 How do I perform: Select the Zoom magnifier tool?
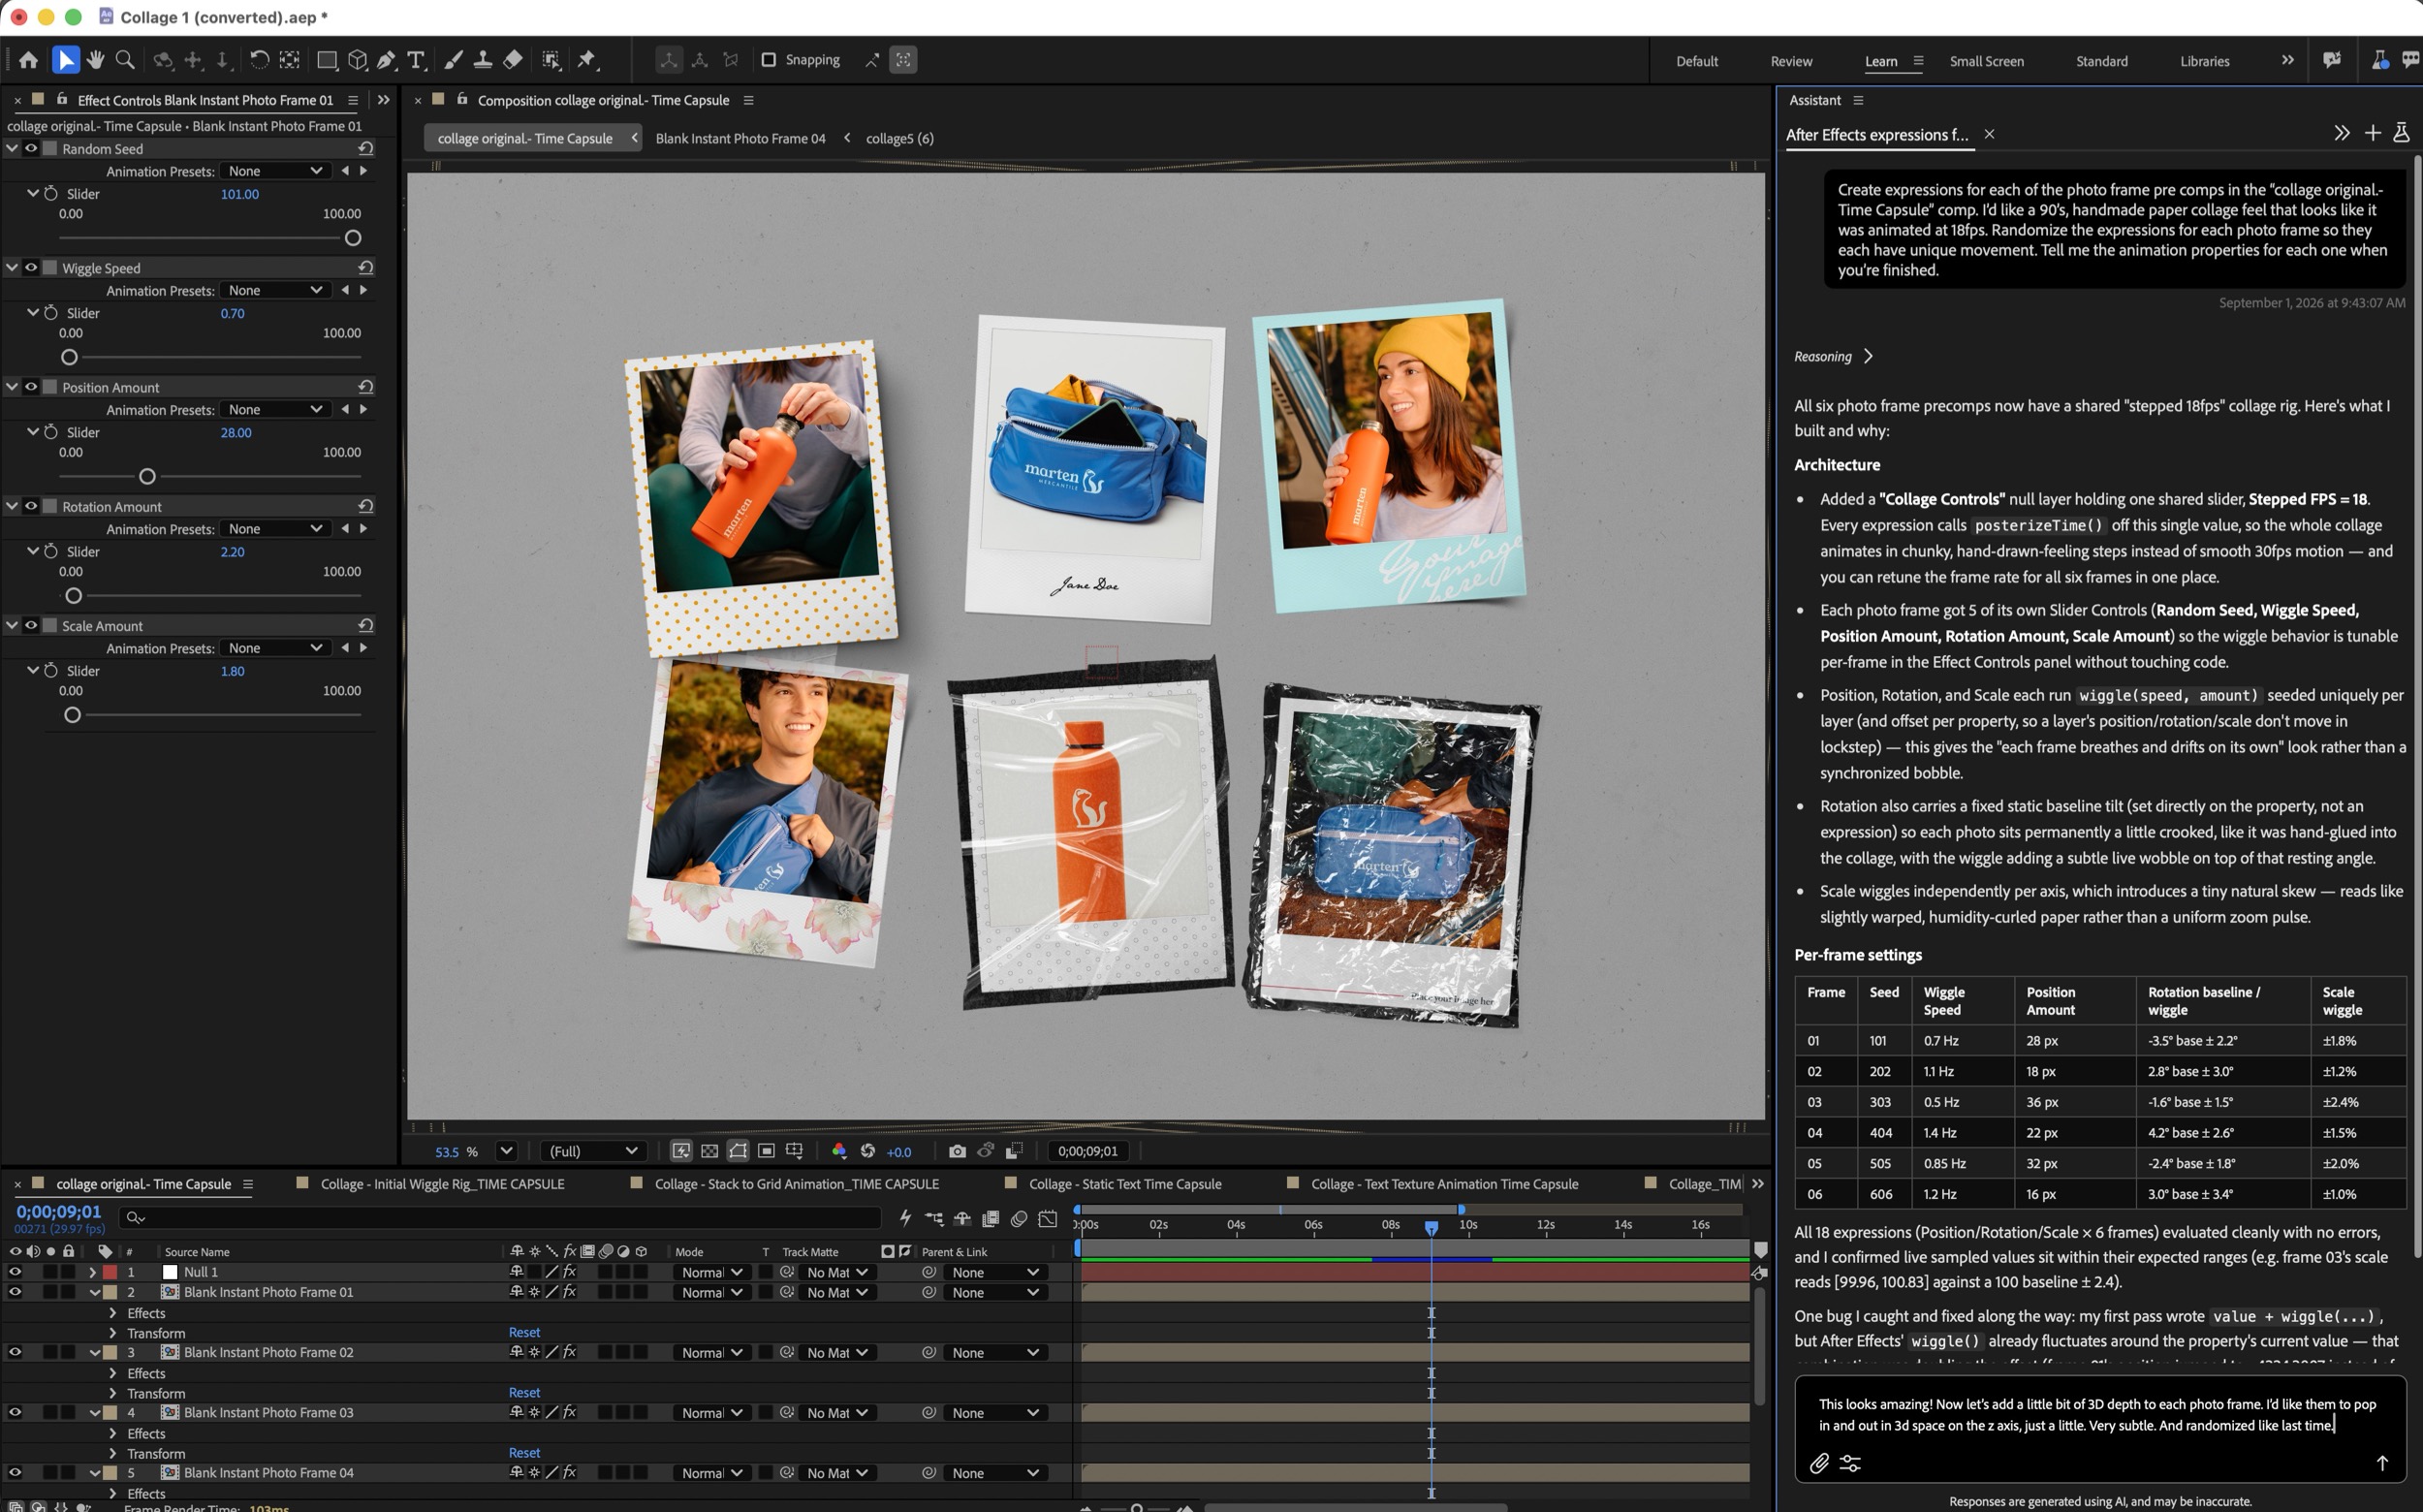(125, 60)
